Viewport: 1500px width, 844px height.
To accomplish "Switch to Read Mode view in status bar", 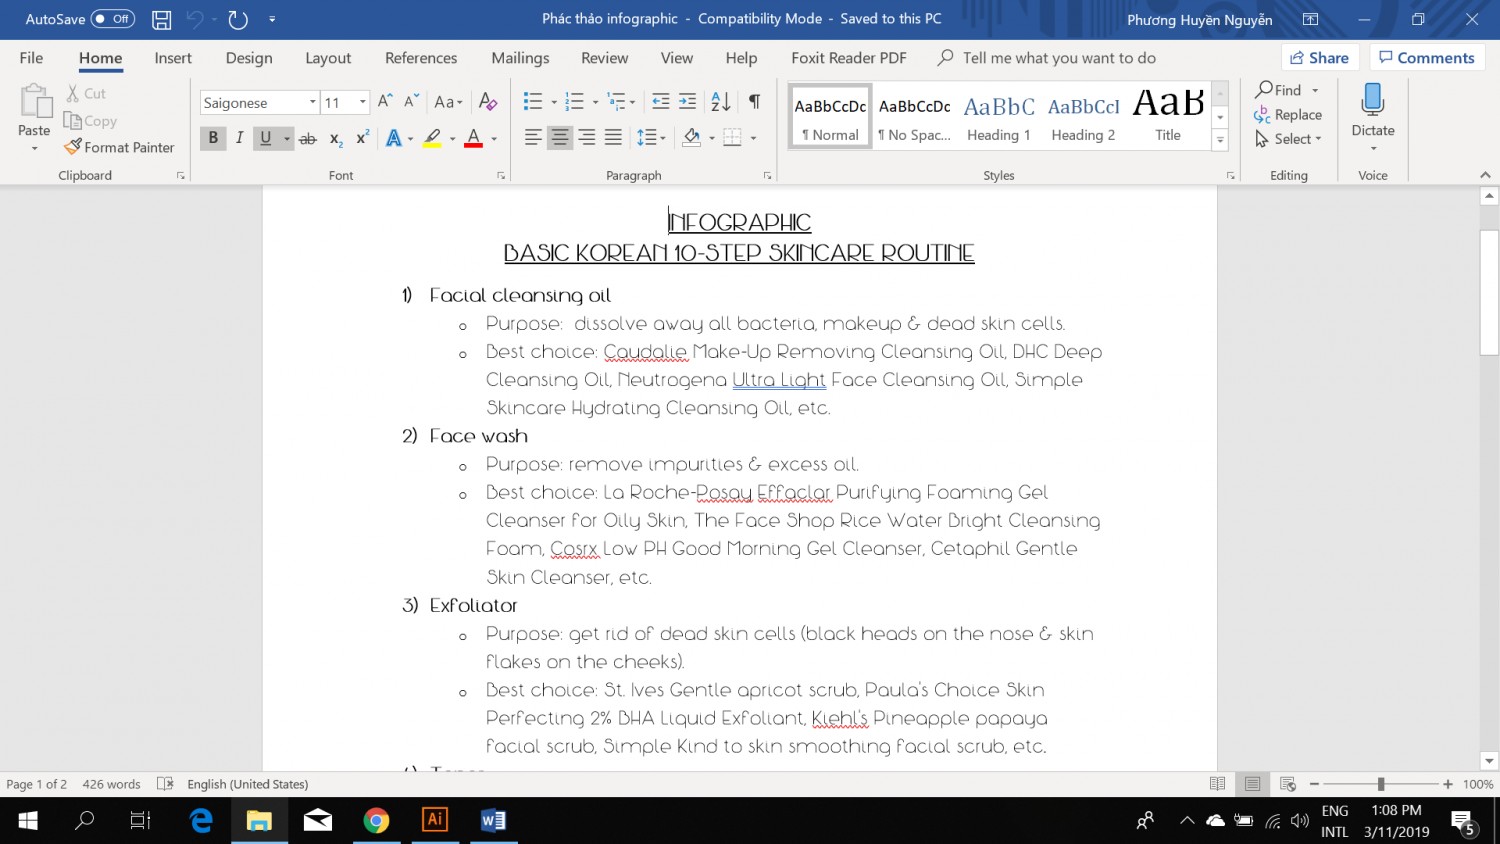I will (x=1217, y=784).
